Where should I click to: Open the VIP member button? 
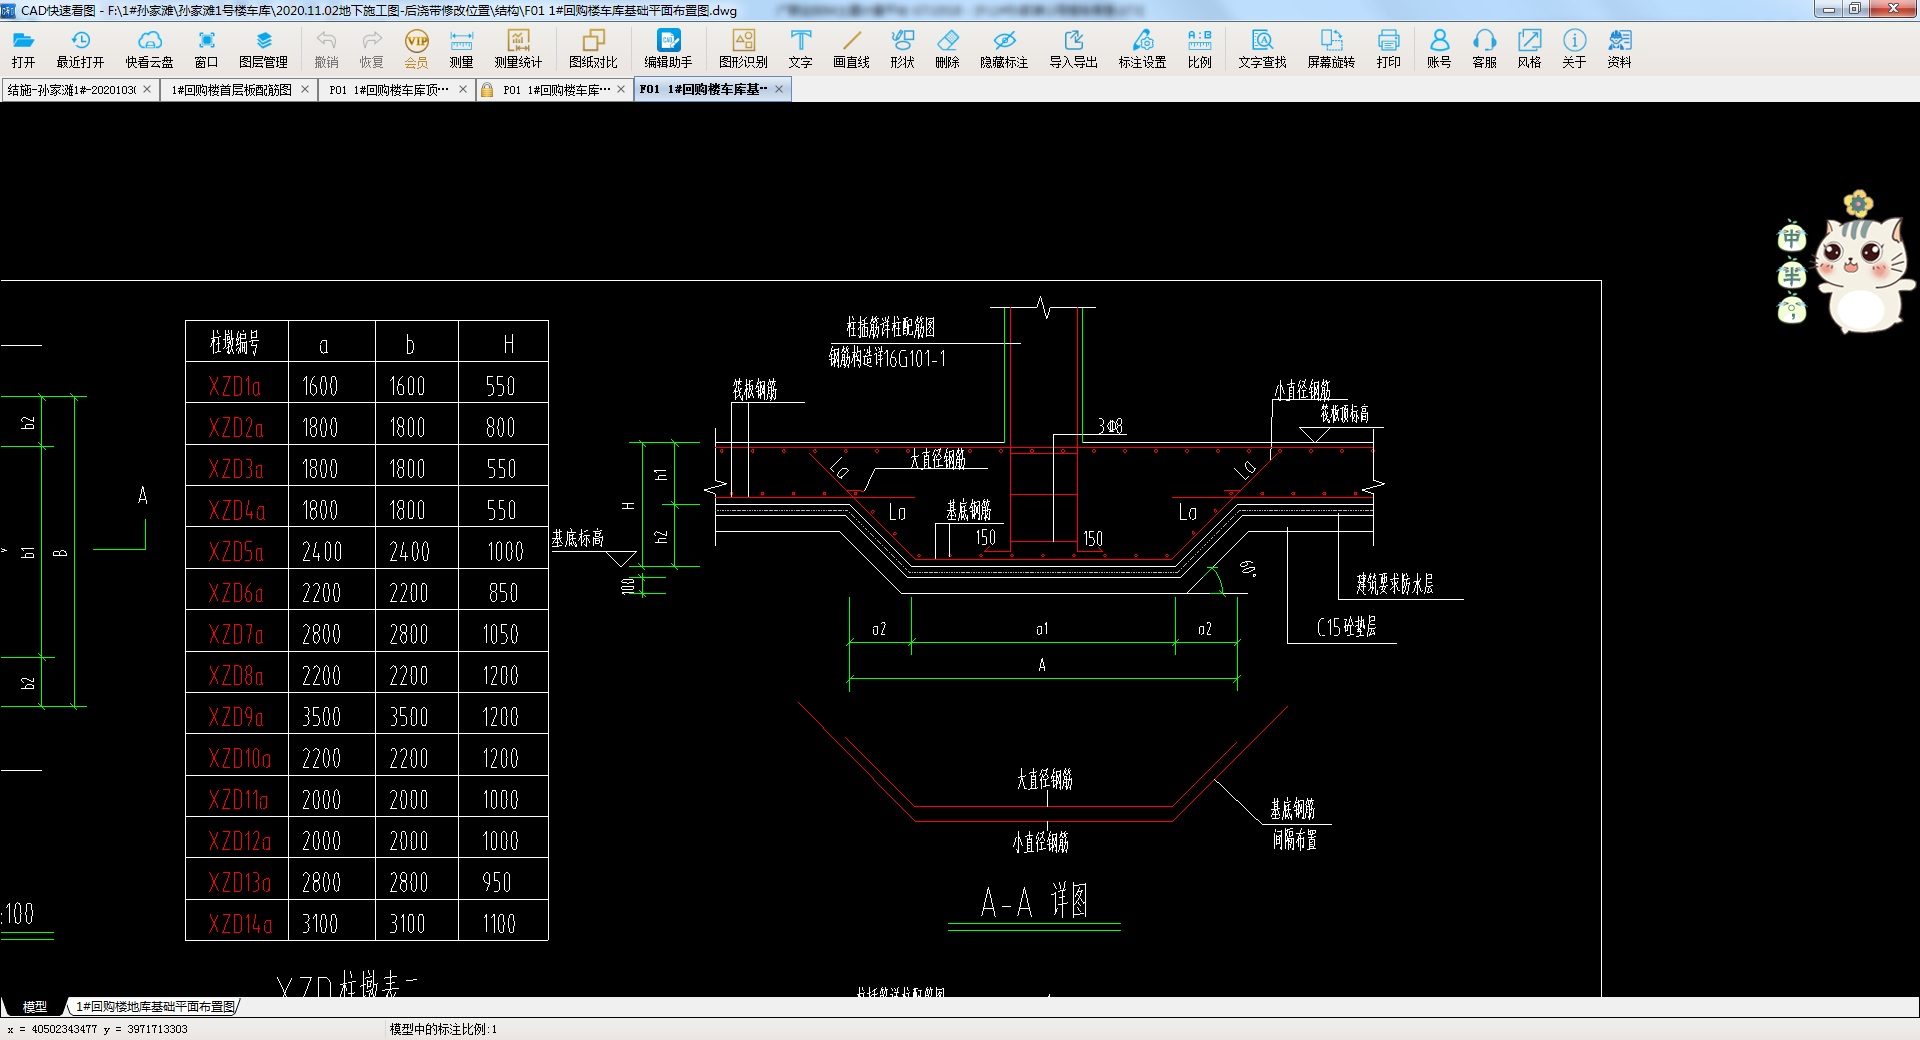coord(416,48)
